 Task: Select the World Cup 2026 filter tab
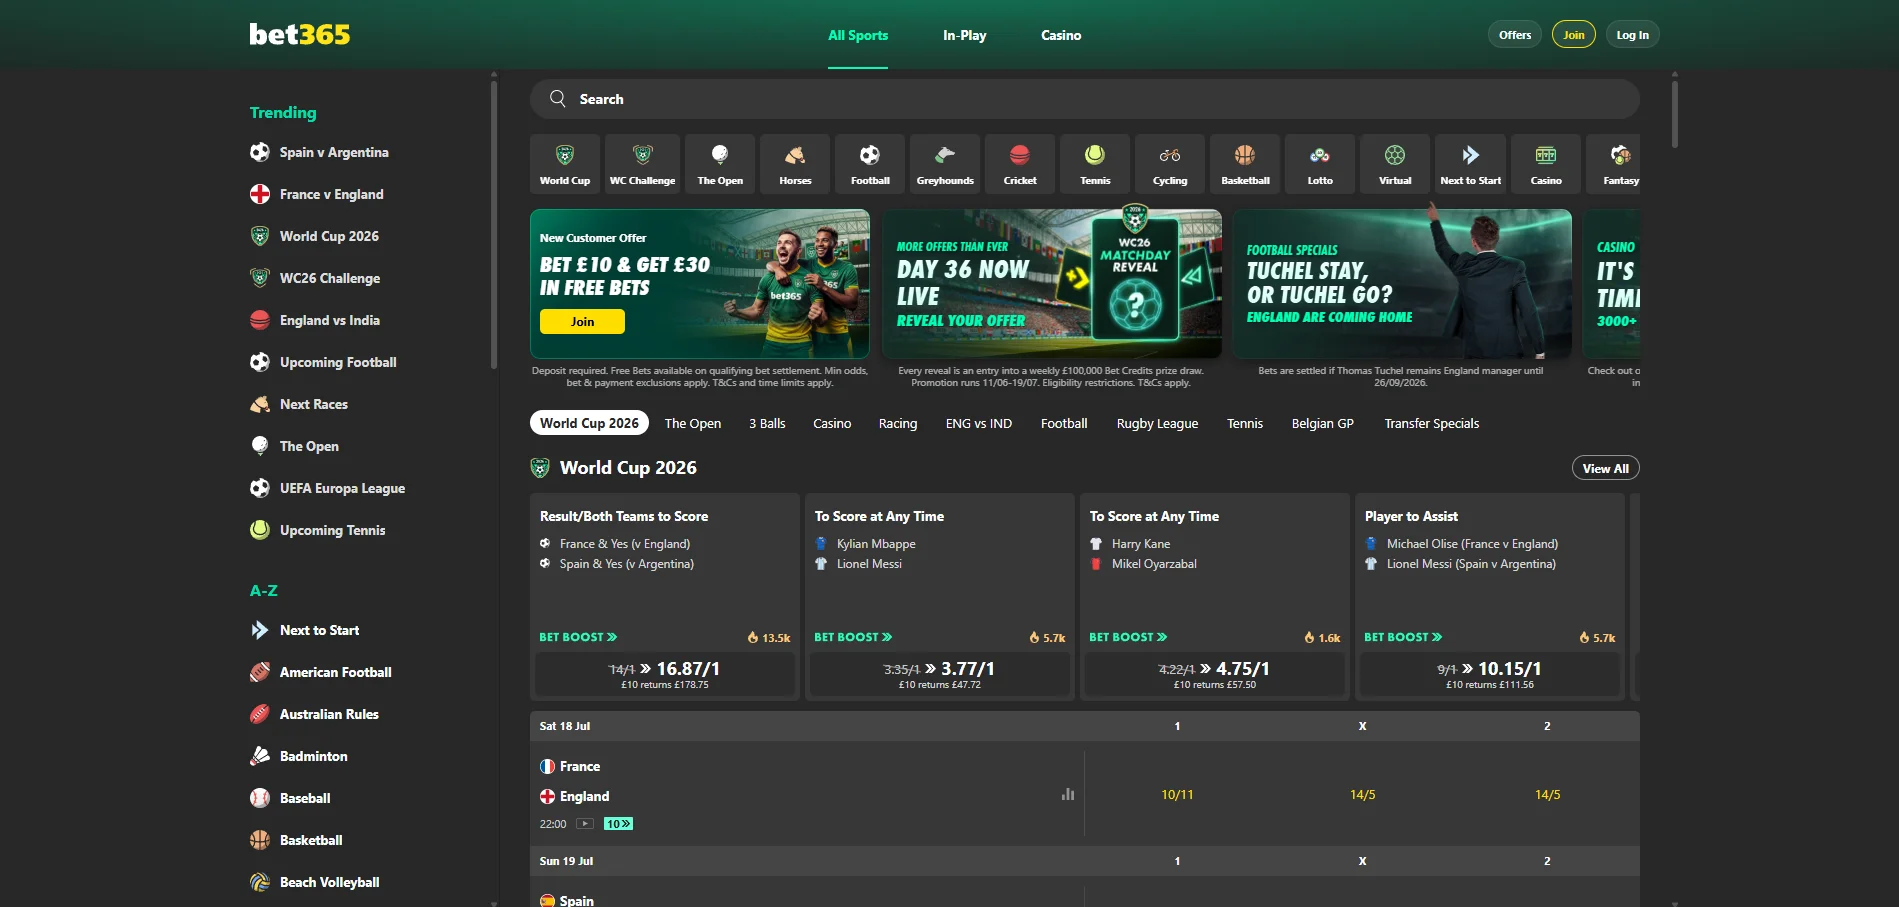(x=589, y=423)
